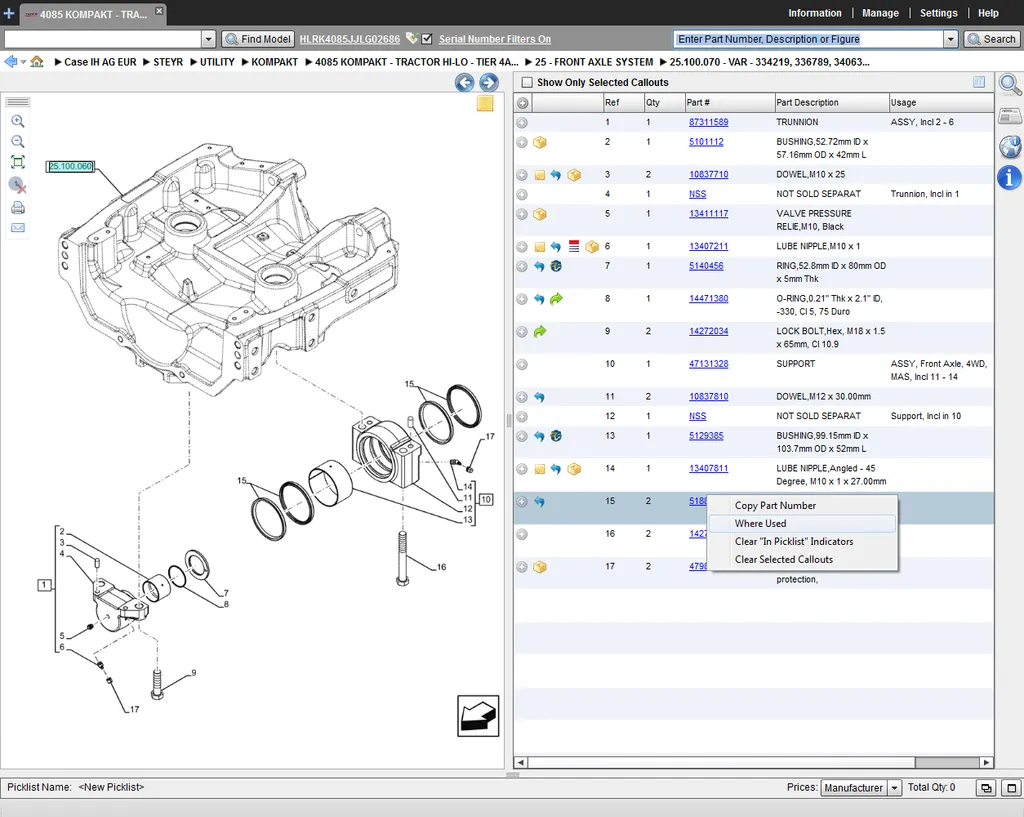
Task: Open part number link 87311589
Action: (708, 122)
